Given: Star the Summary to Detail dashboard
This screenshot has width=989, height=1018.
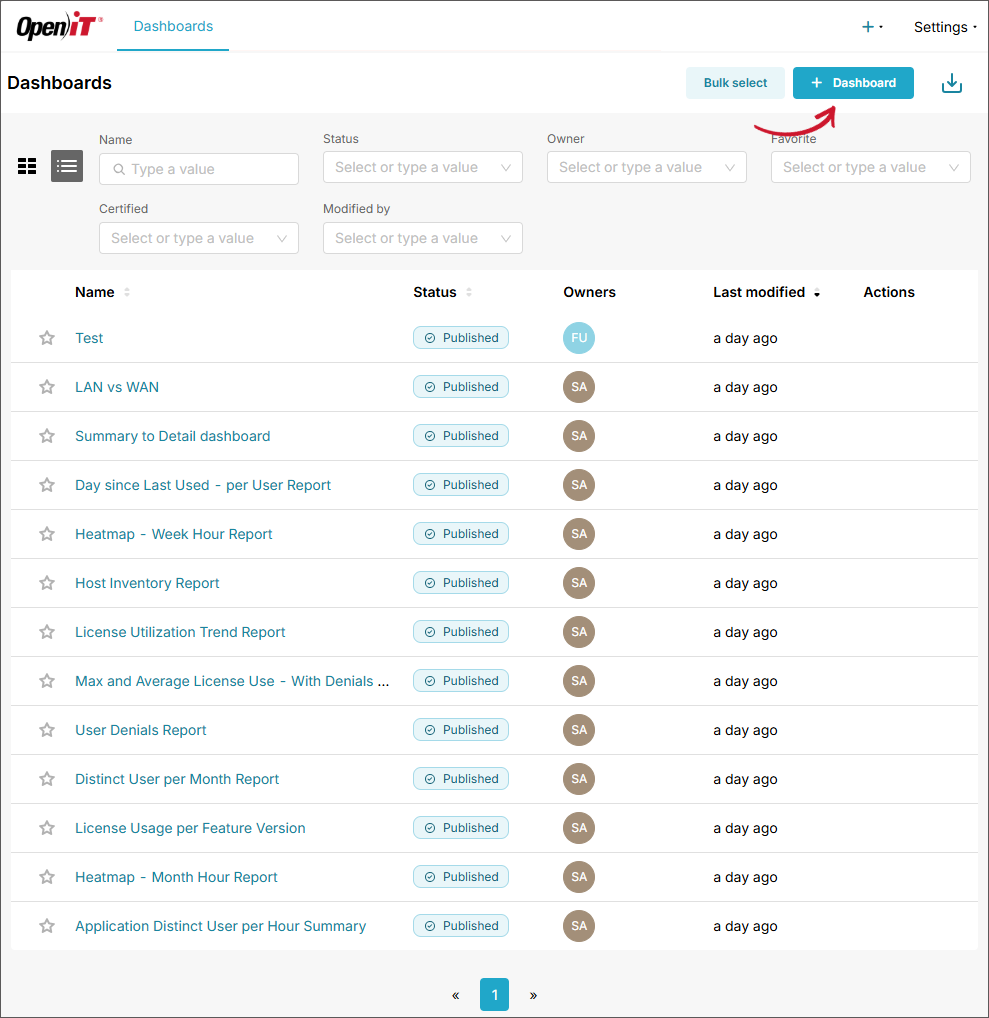Looking at the screenshot, I should tap(47, 436).
